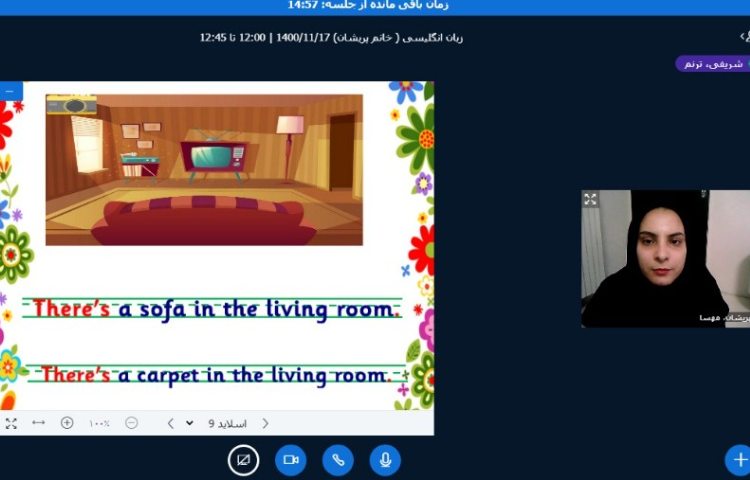Click the phone audio button
This screenshot has width=750, height=480.
(x=338, y=459)
